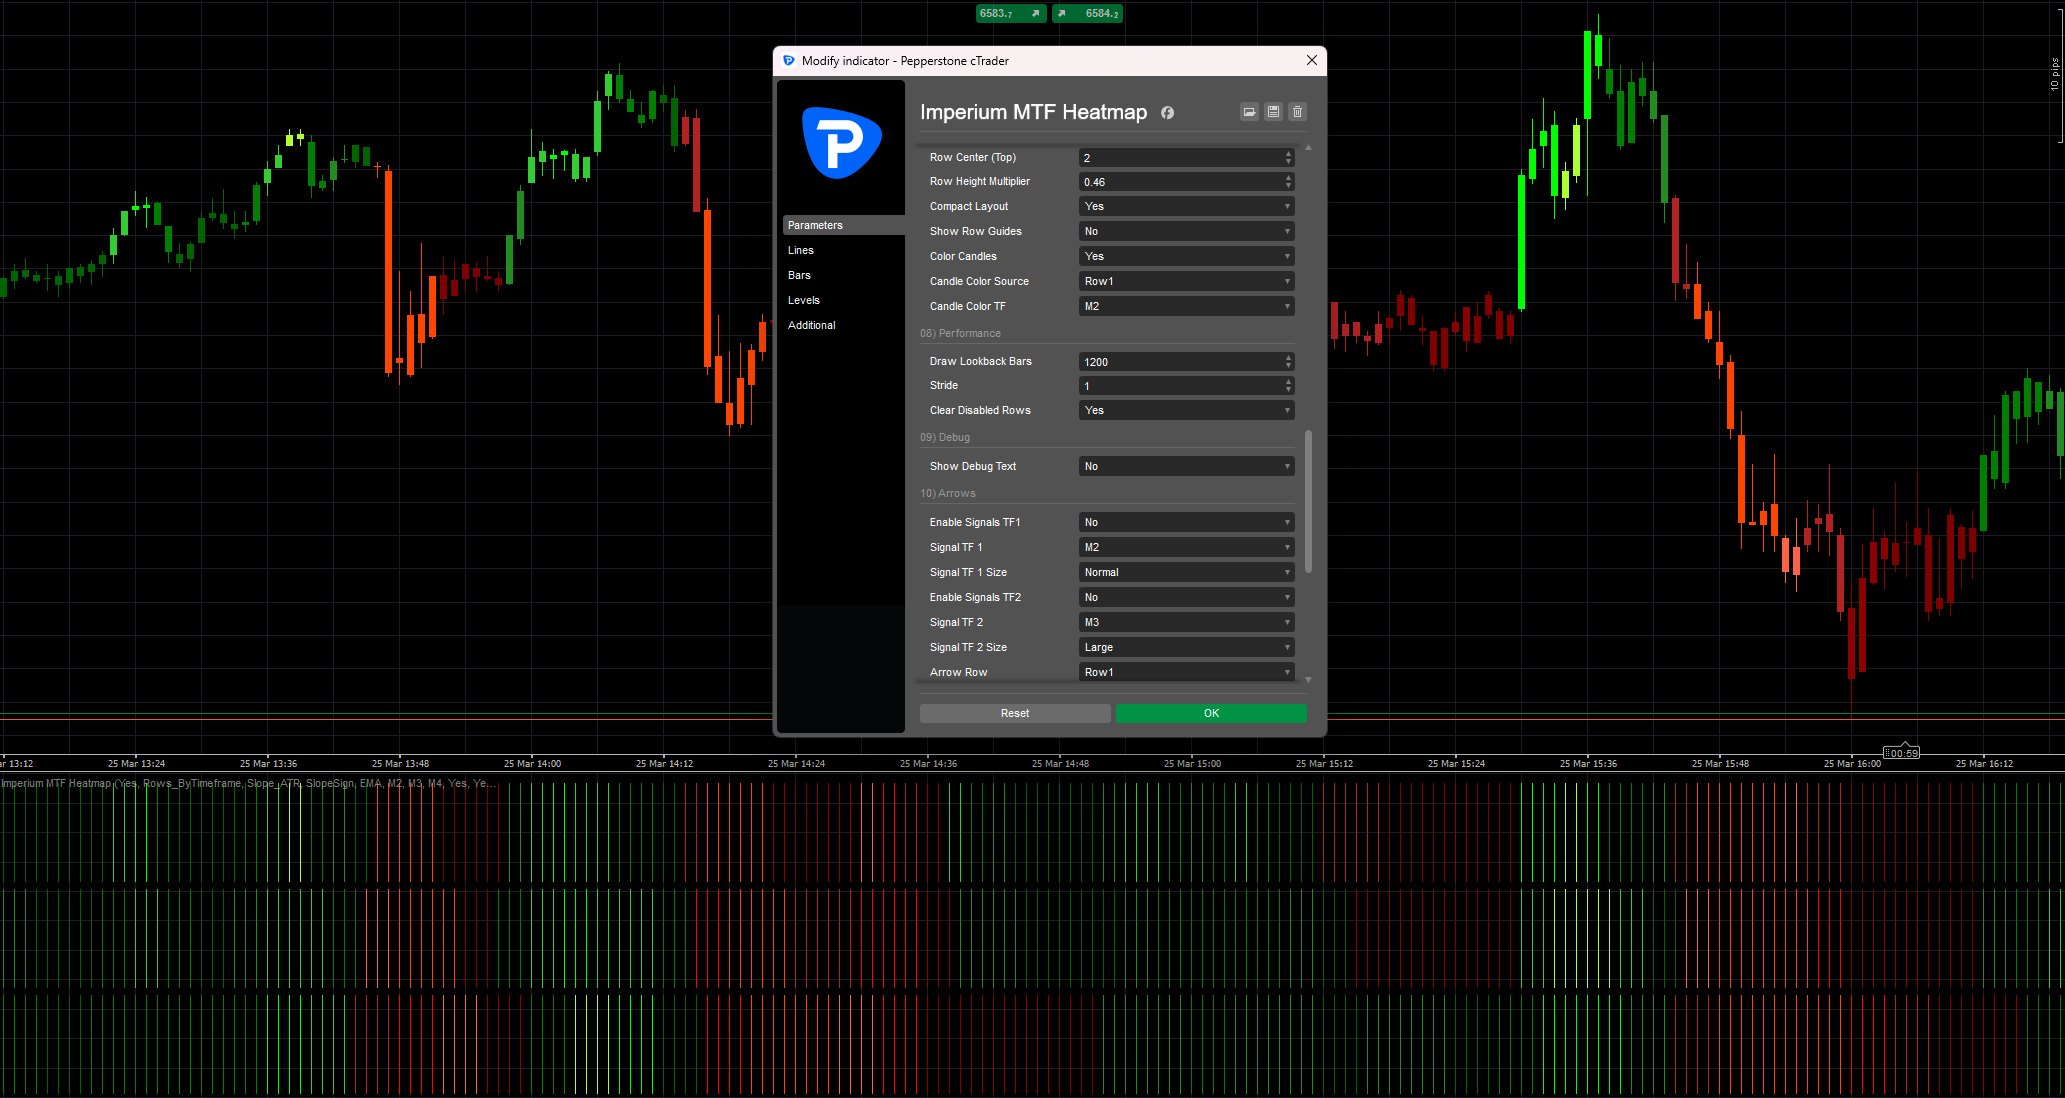Screen dimensions: 2065x1098
Task: Click the green buy price arrow button
Action: (1087, 13)
